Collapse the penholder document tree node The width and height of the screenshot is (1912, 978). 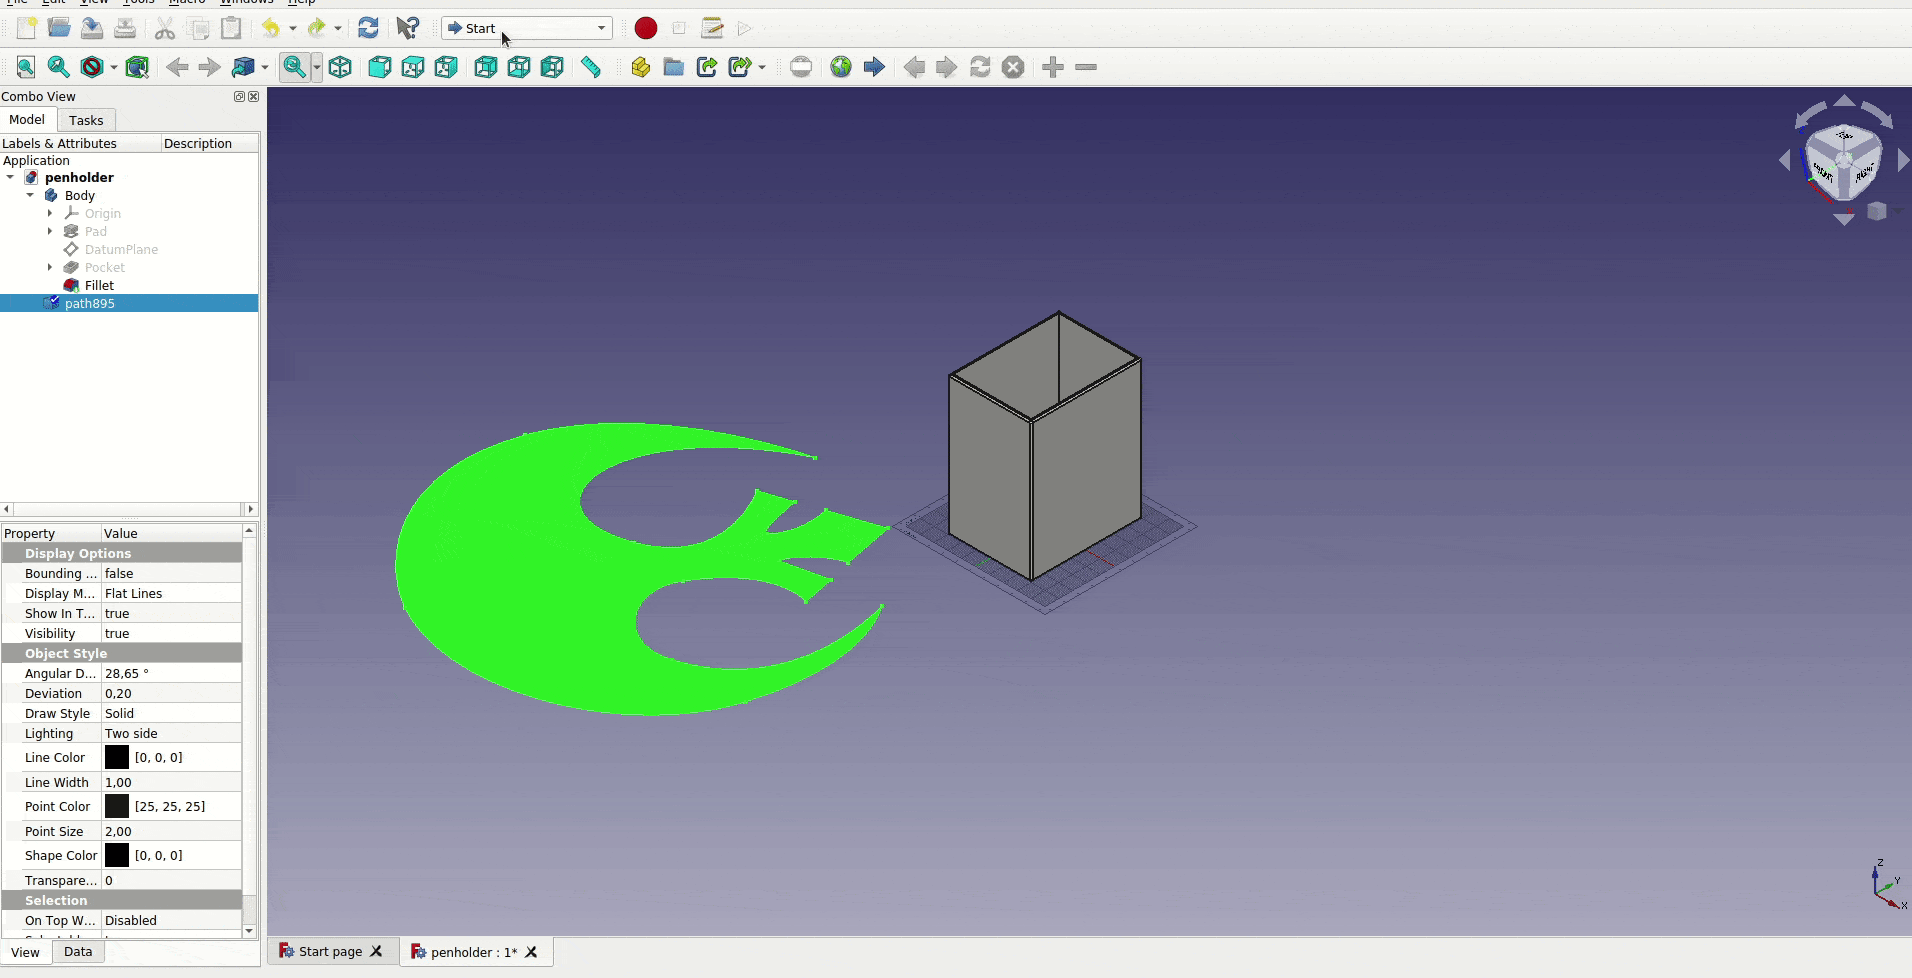pyautogui.click(x=10, y=177)
